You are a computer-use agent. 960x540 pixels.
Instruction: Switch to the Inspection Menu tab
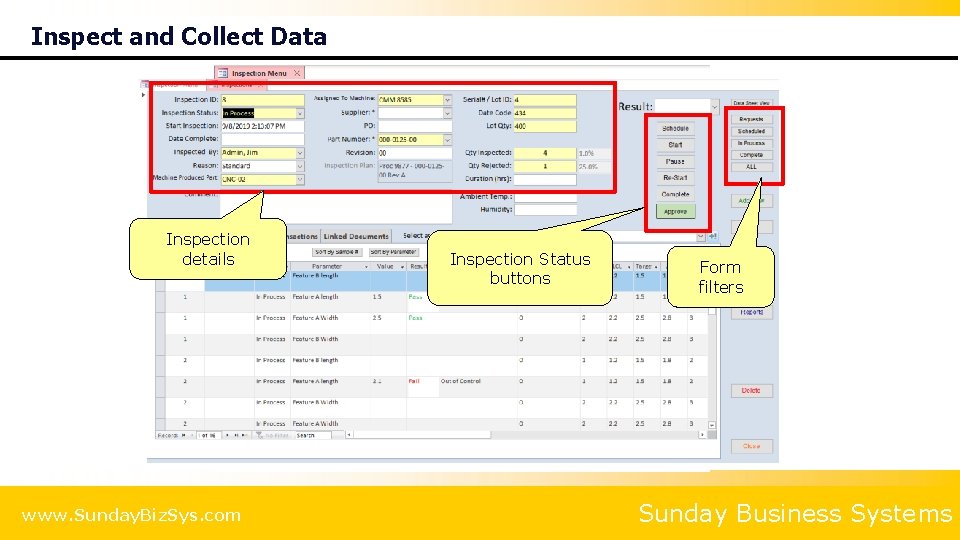[259, 73]
